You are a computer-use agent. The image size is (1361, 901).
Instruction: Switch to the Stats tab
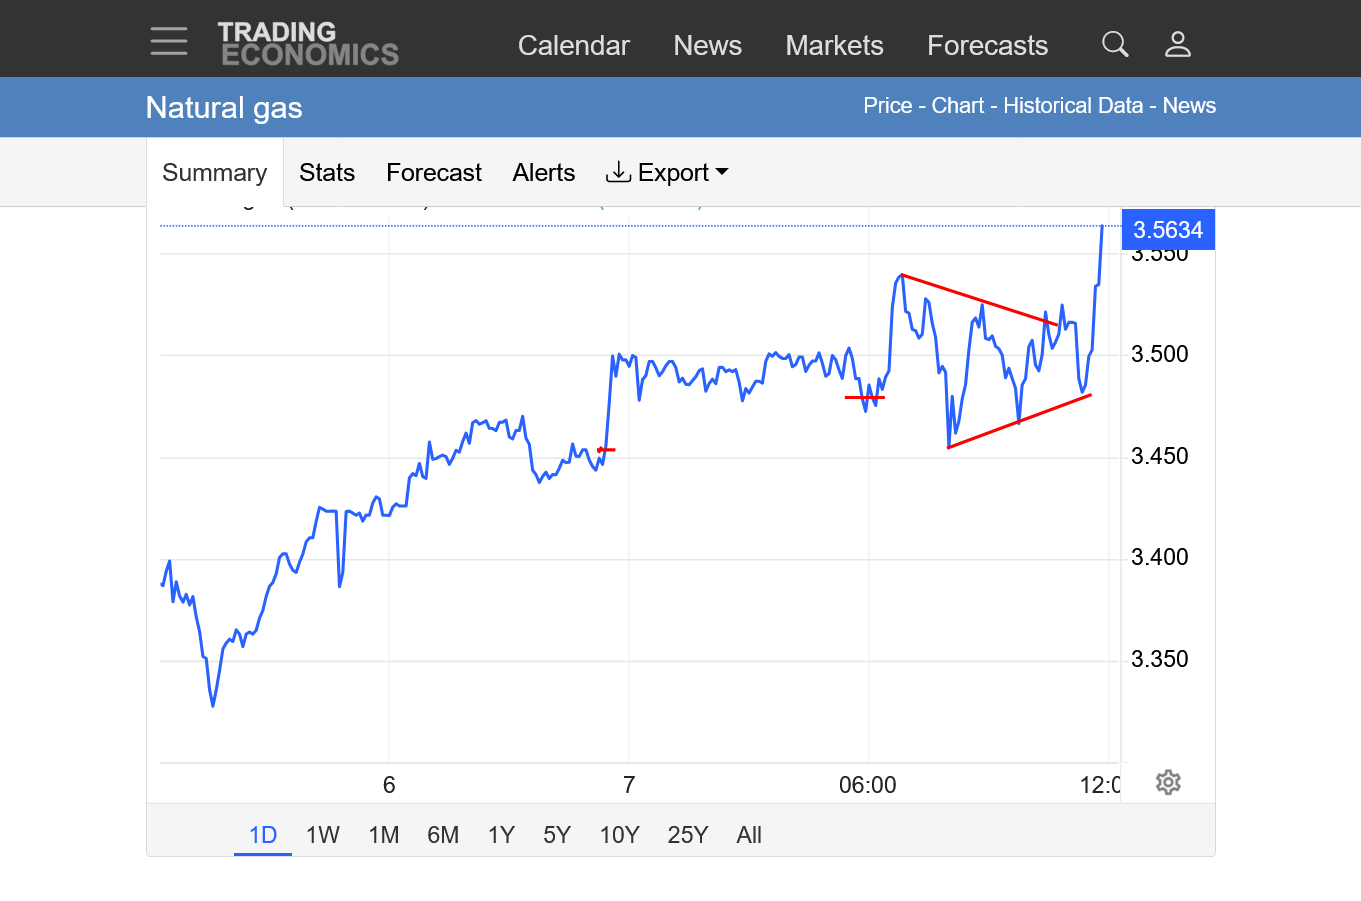click(327, 173)
